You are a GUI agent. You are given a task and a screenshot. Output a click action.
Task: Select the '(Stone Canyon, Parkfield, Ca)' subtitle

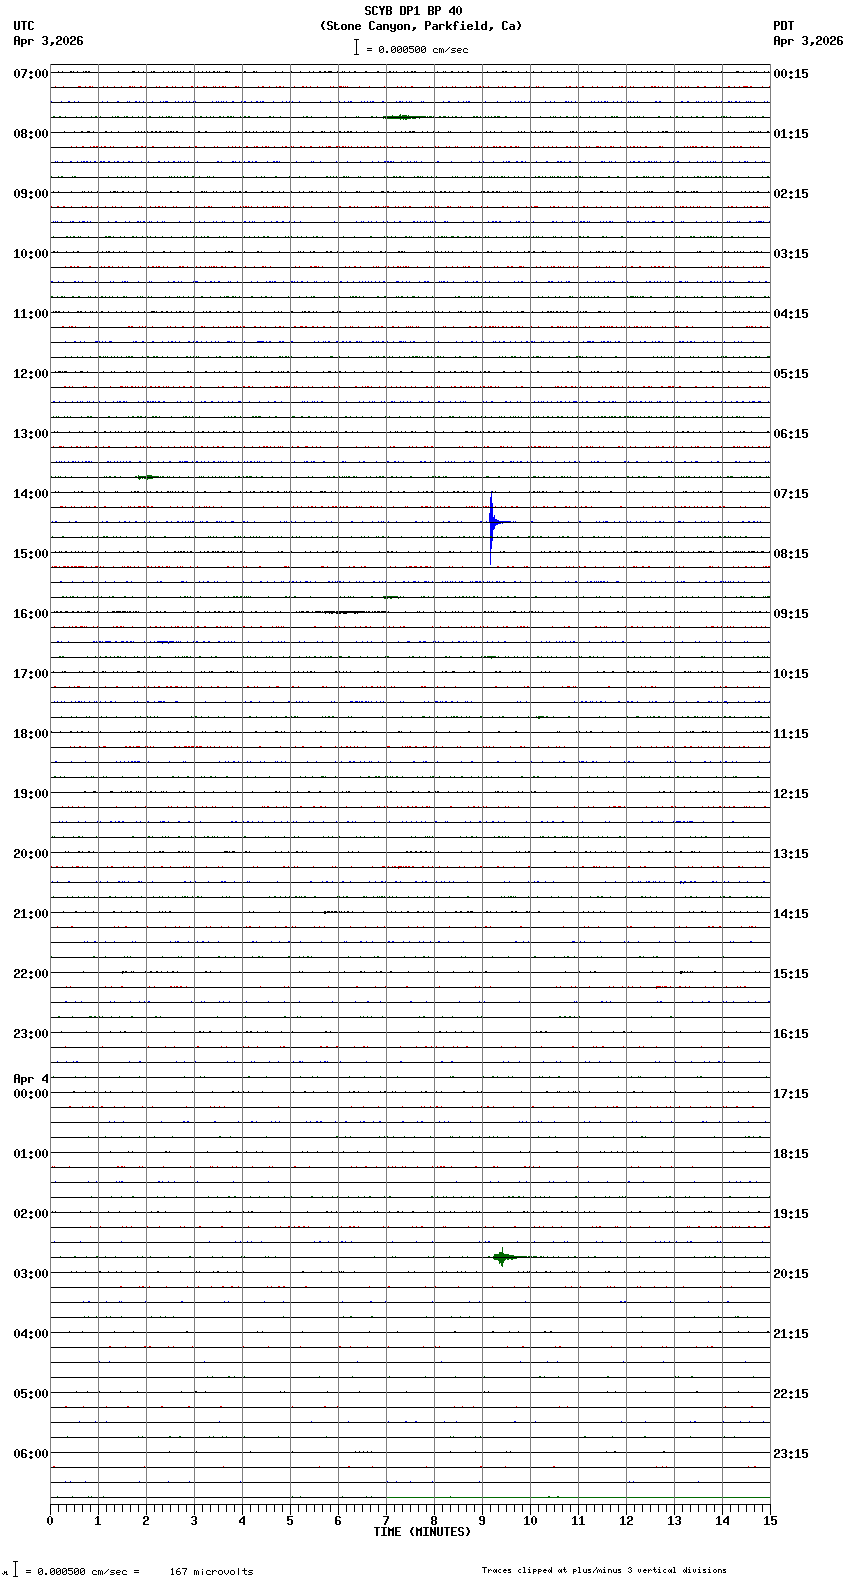(421, 26)
